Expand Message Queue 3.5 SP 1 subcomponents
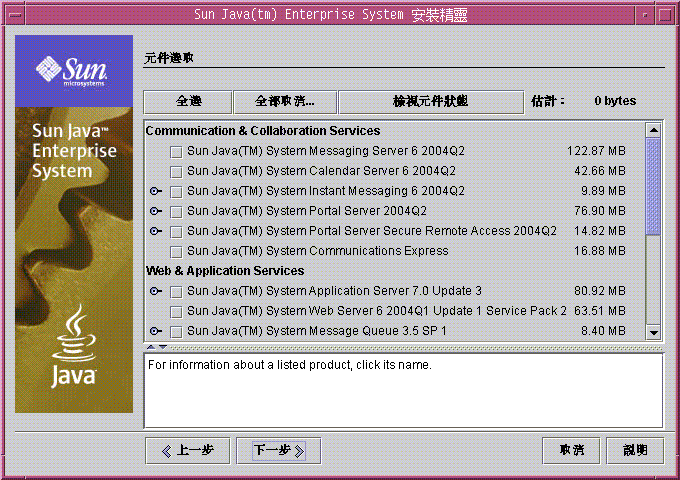The width and height of the screenshot is (680, 480). [156, 331]
